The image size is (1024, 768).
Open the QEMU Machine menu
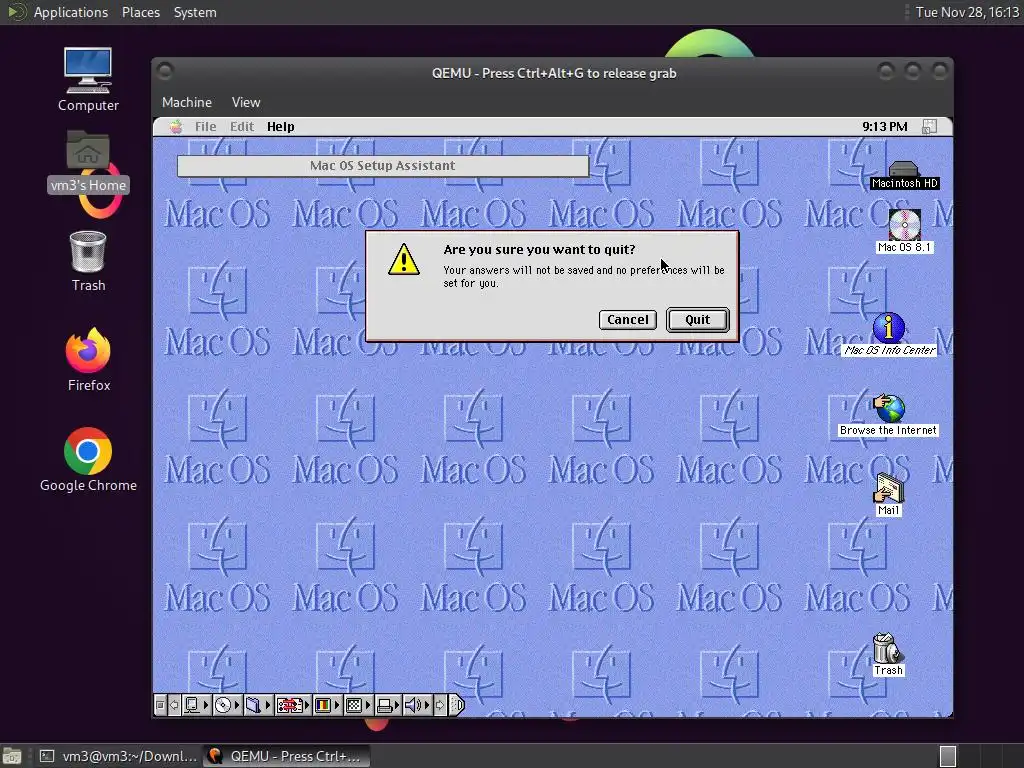(x=187, y=103)
